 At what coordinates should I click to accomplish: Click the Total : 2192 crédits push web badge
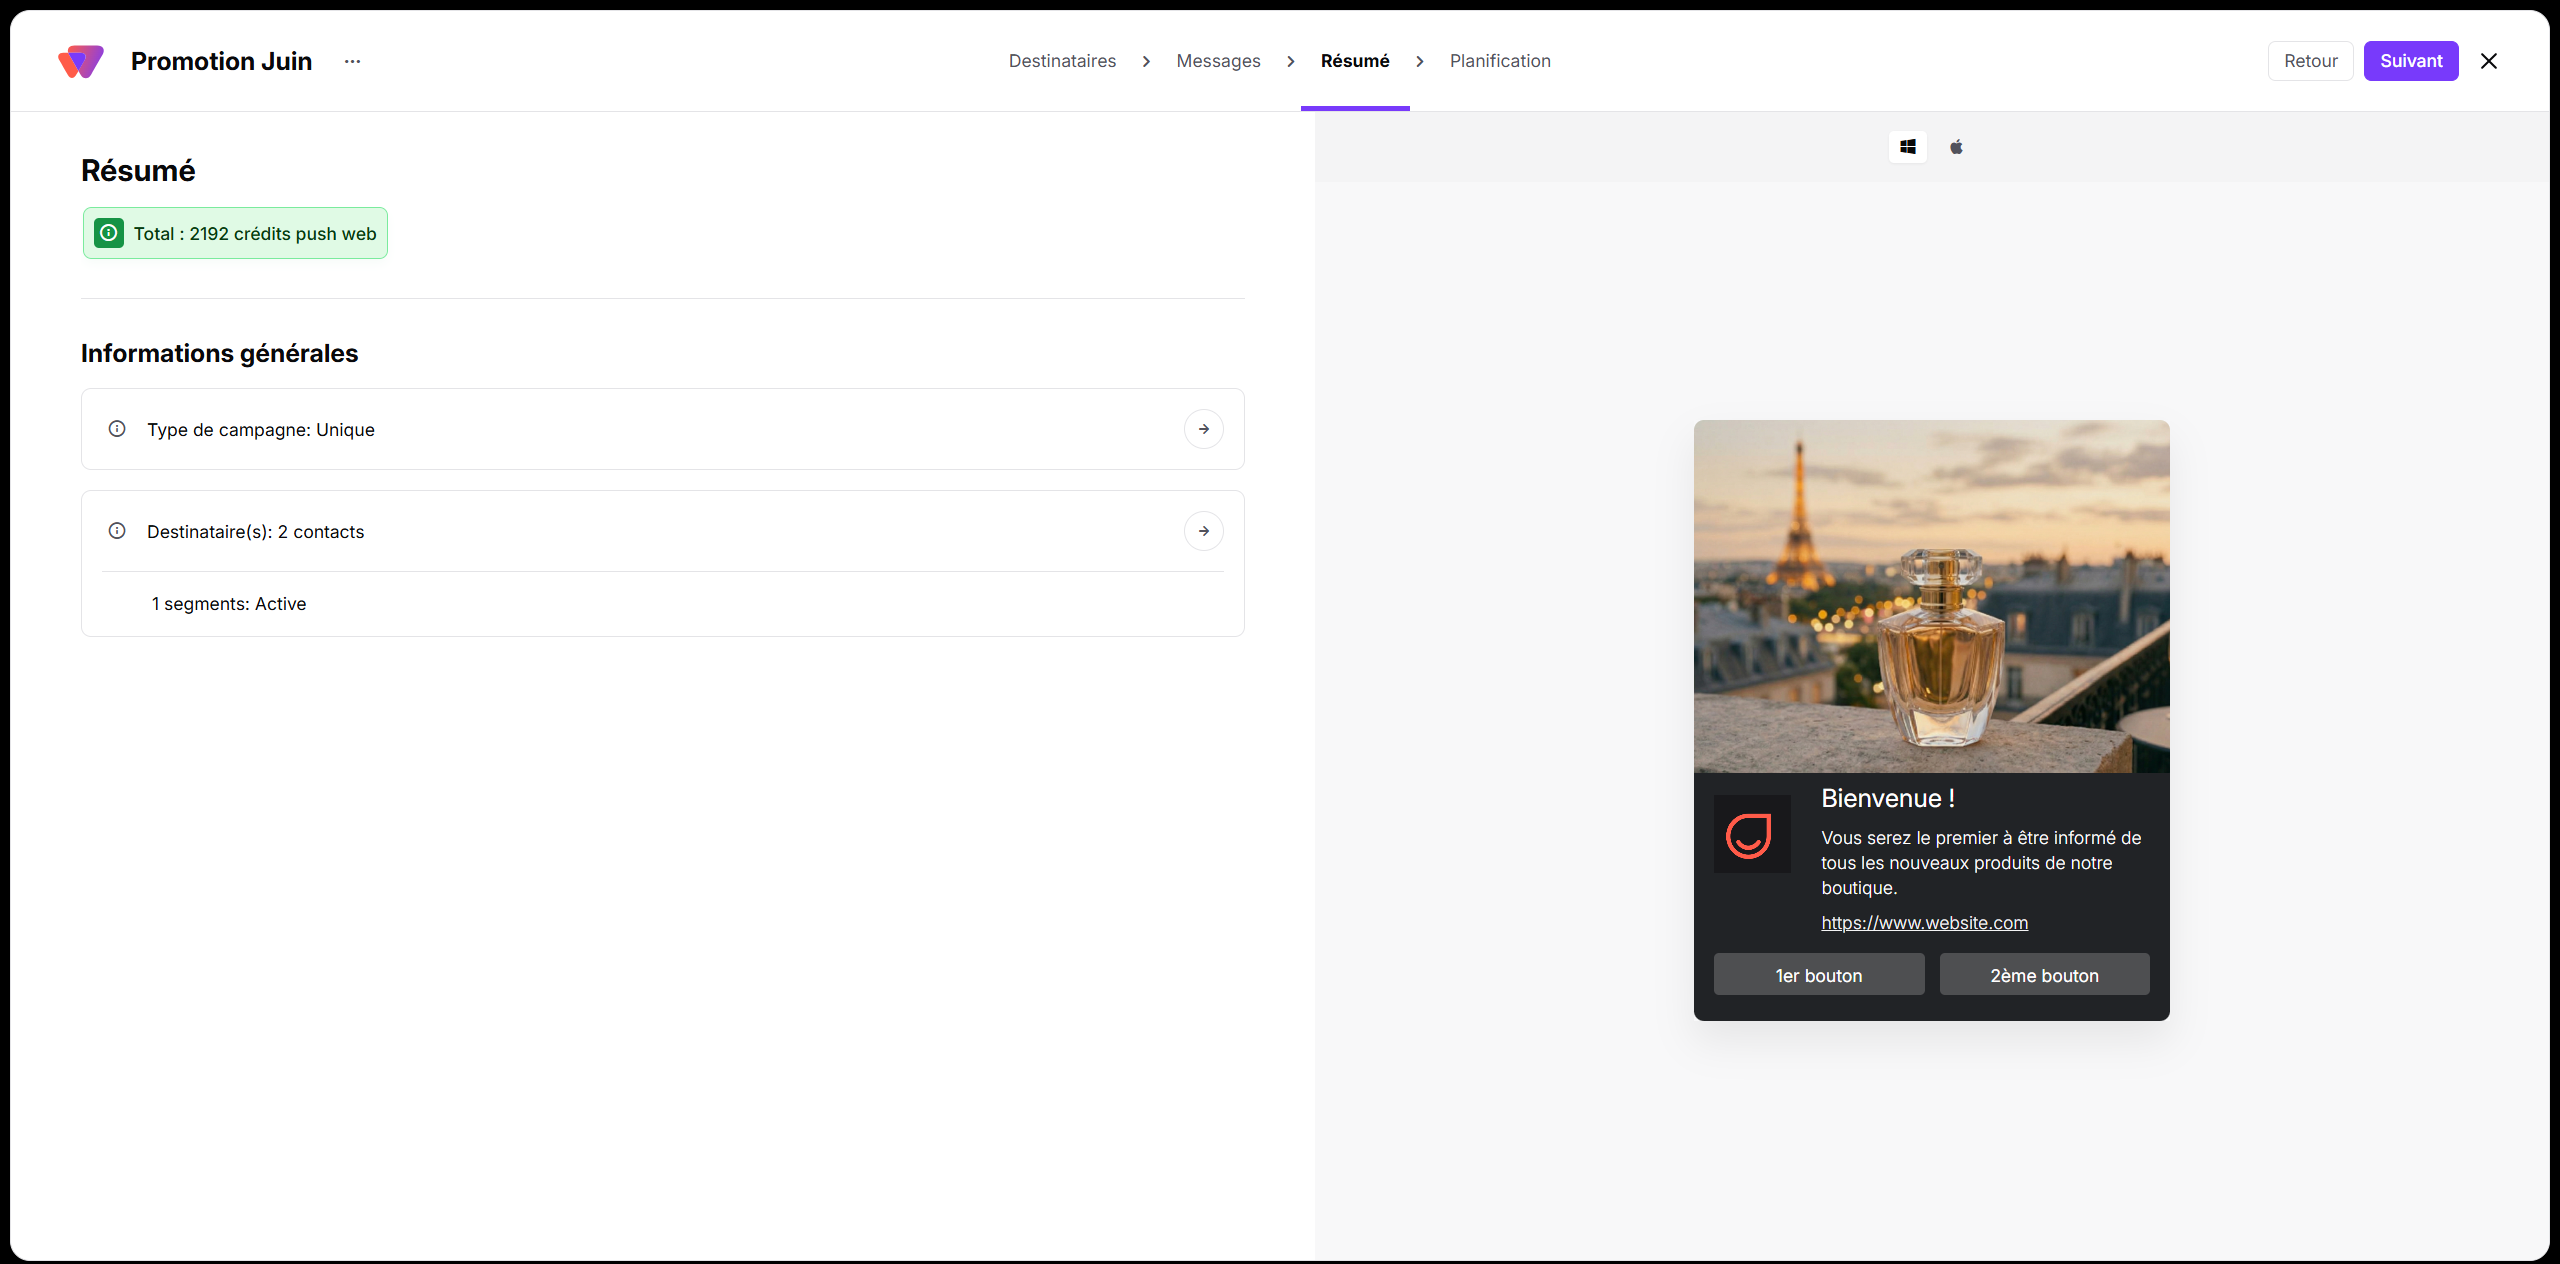(x=235, y=233)
